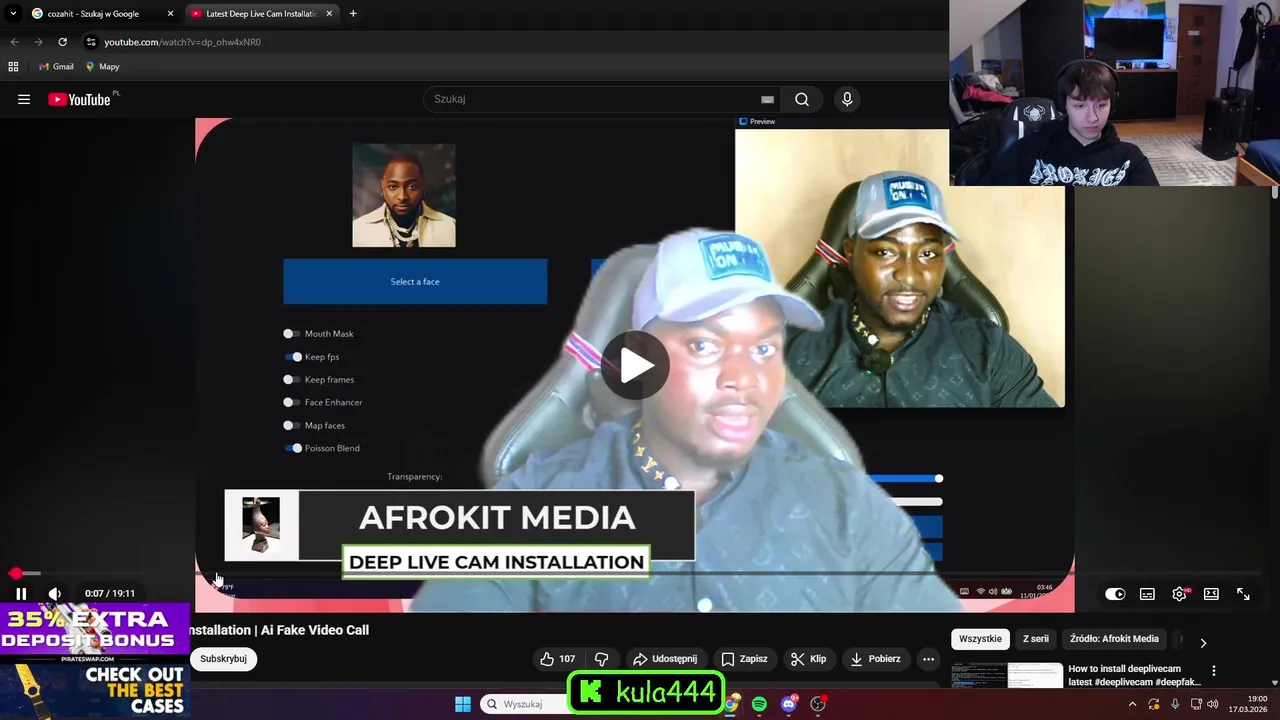Save the video with Zapisz
This screenshot has height=720, width=1280.
tap(744, 659)
